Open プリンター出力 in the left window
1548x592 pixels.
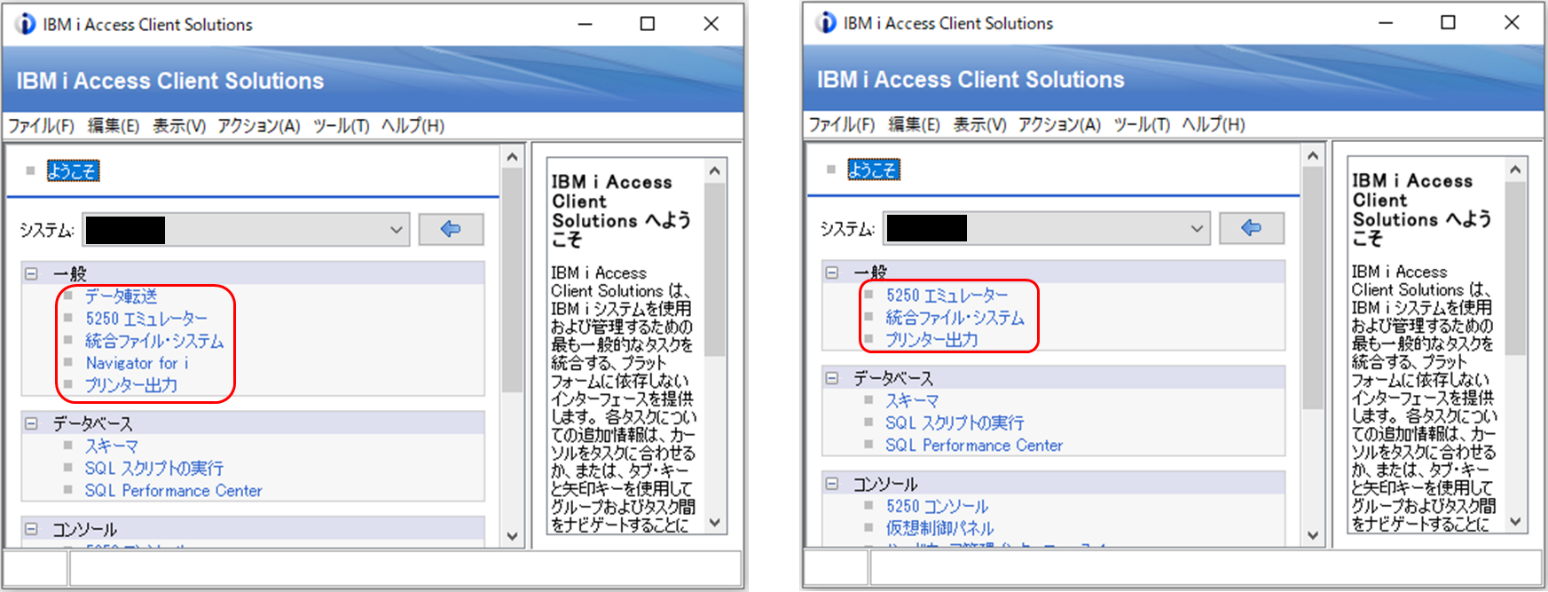coord(131,385)
